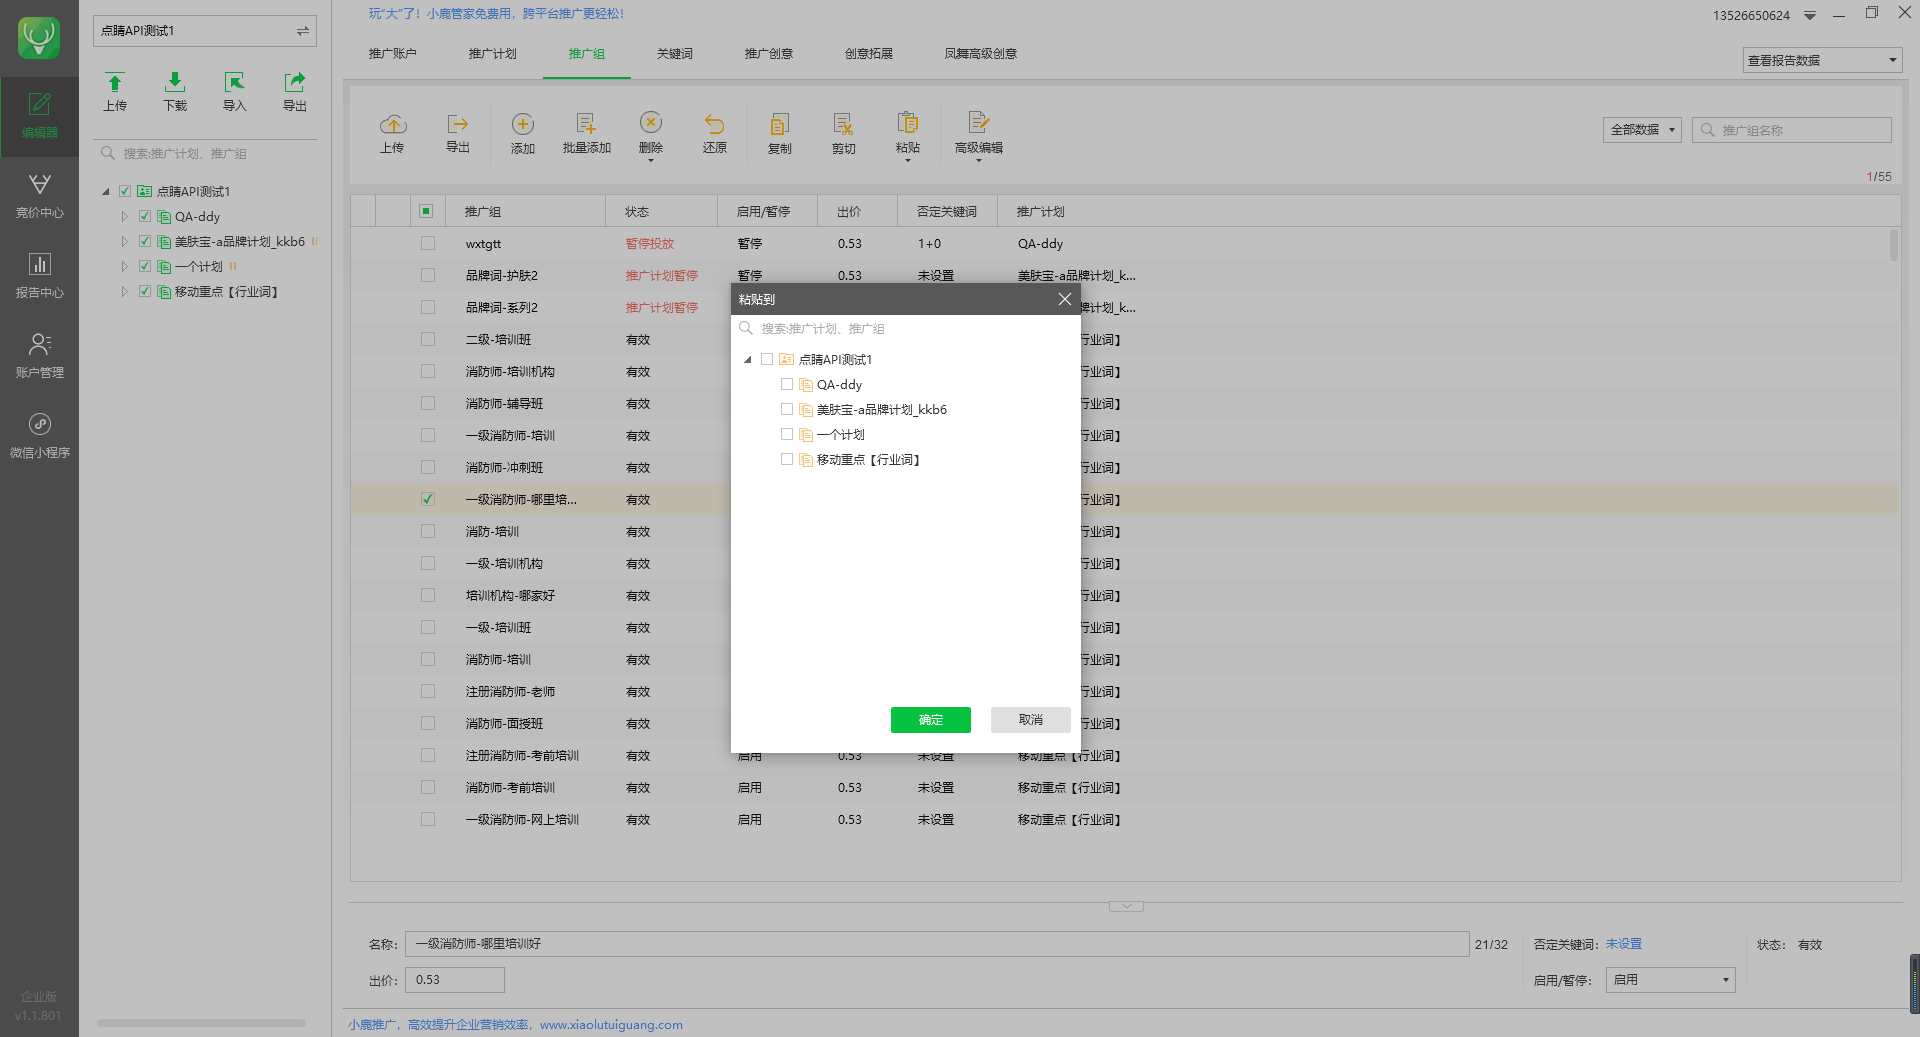Uncheck QA-ddy in the left tree

click(145, 216)
